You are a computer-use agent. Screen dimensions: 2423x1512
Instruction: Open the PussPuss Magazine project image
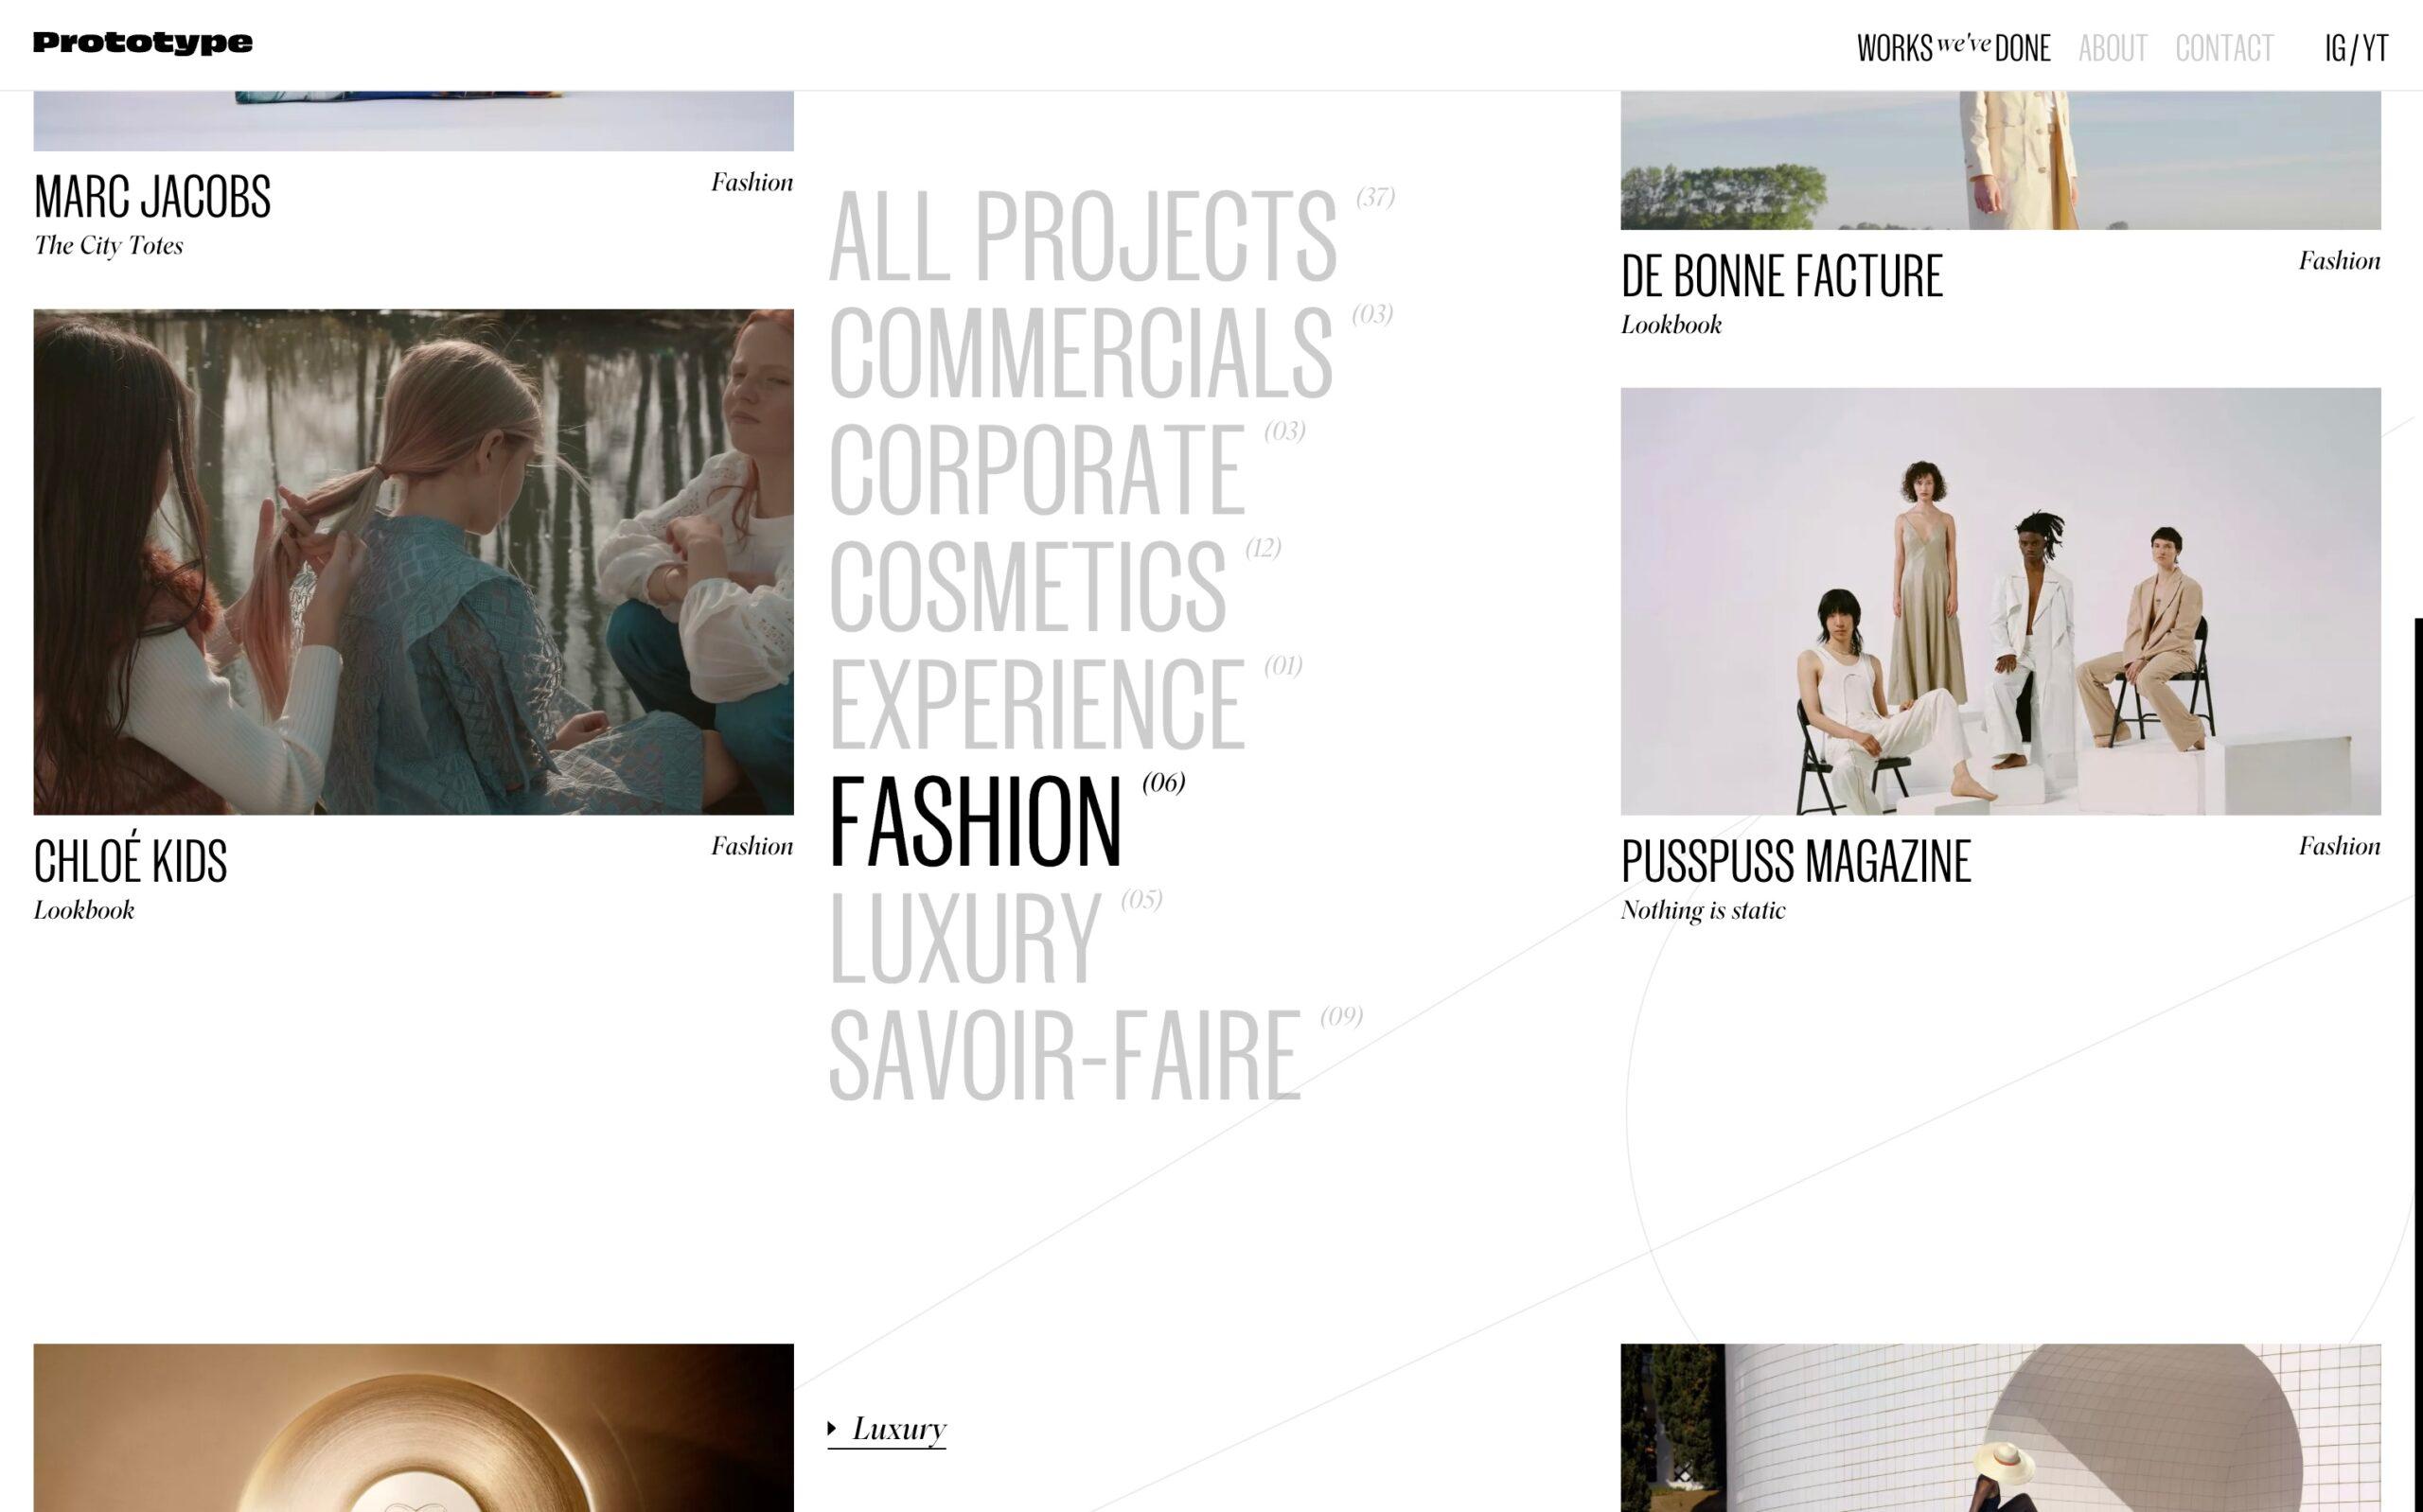coord(2000,601)
